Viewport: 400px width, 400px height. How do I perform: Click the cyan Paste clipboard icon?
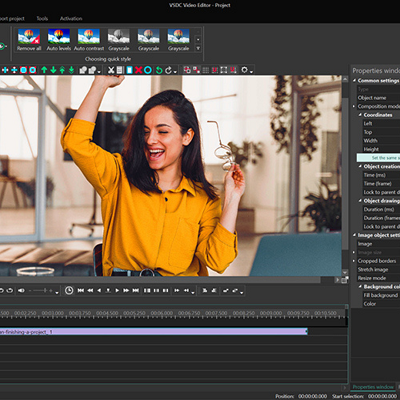[x=129, y=70]
